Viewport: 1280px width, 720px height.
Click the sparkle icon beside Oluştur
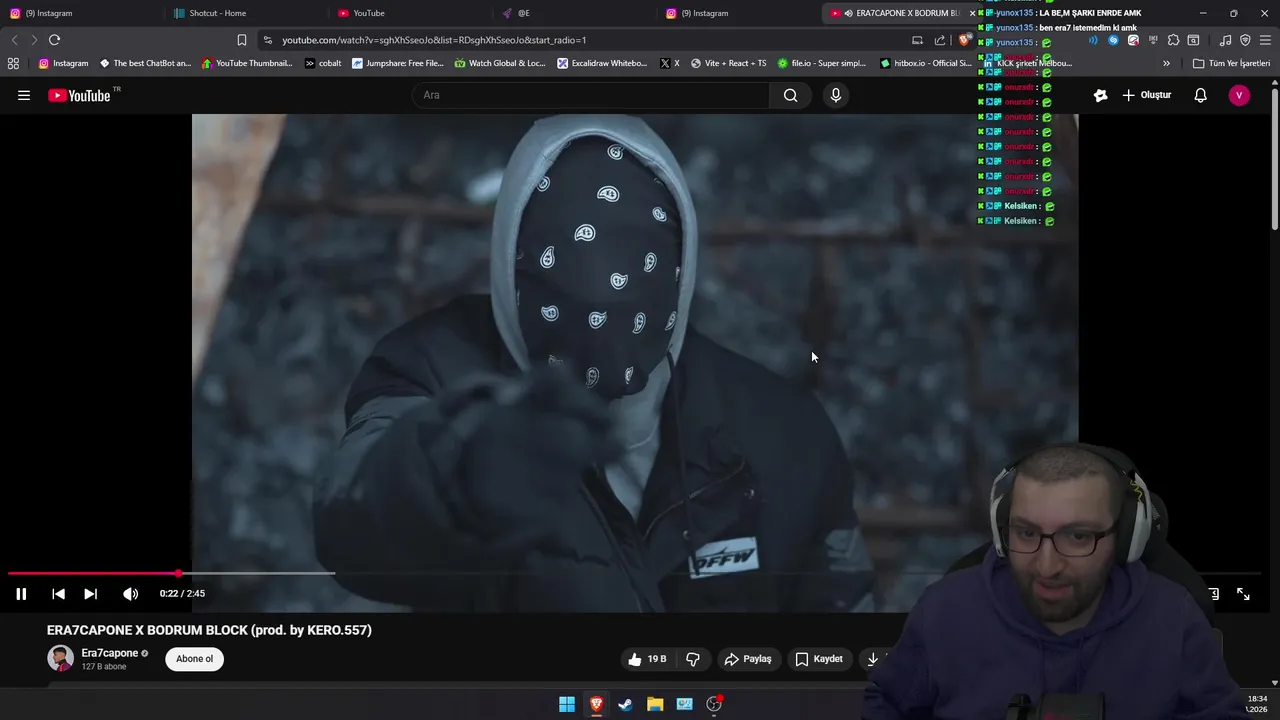click(x=1100, y=95)
